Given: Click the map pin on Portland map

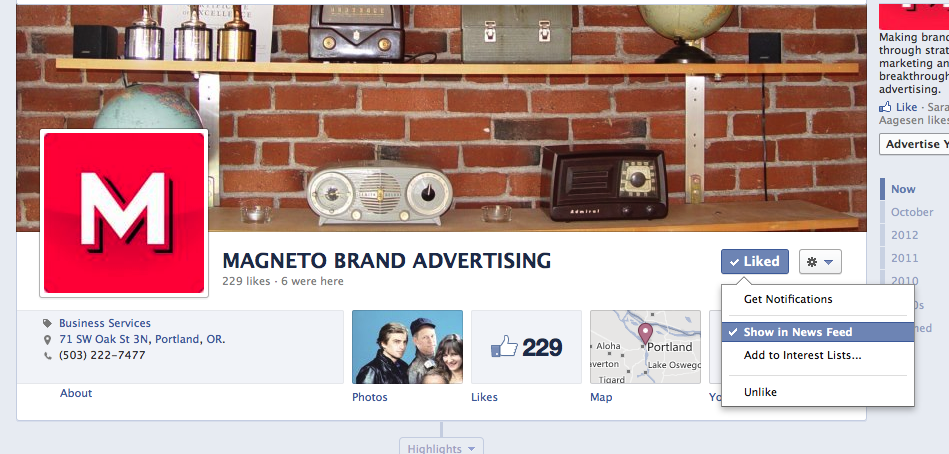Looking at the screenshot, I should point(646,334).
